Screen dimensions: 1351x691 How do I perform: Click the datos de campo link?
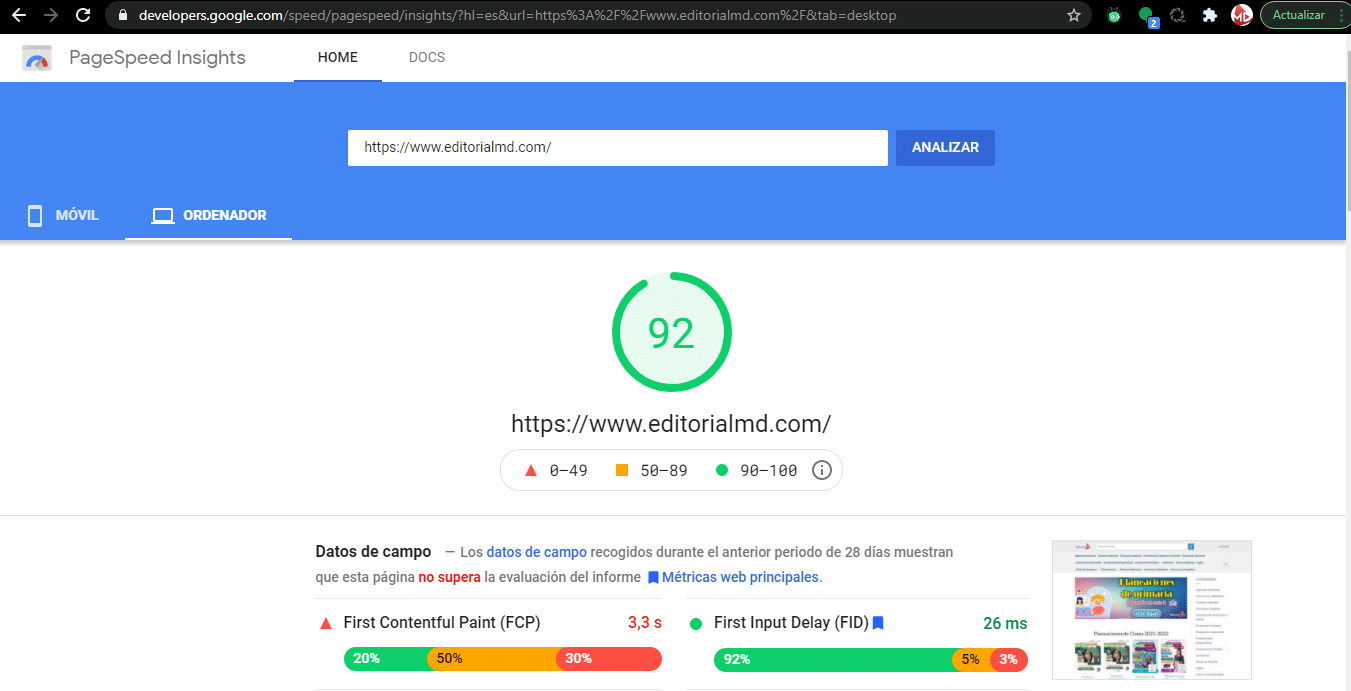(x=536, y=551)
